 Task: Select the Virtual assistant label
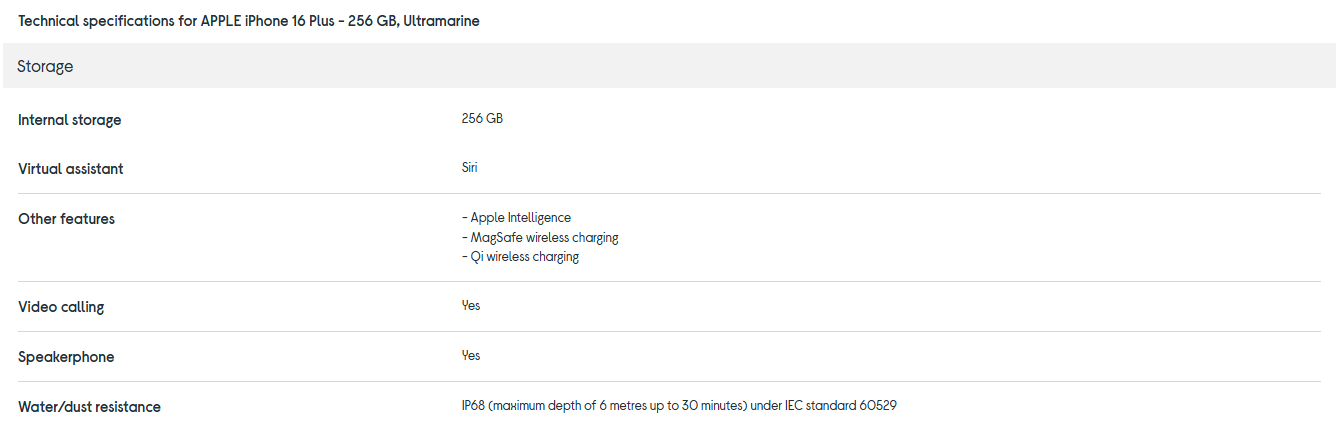pos(71,169)
